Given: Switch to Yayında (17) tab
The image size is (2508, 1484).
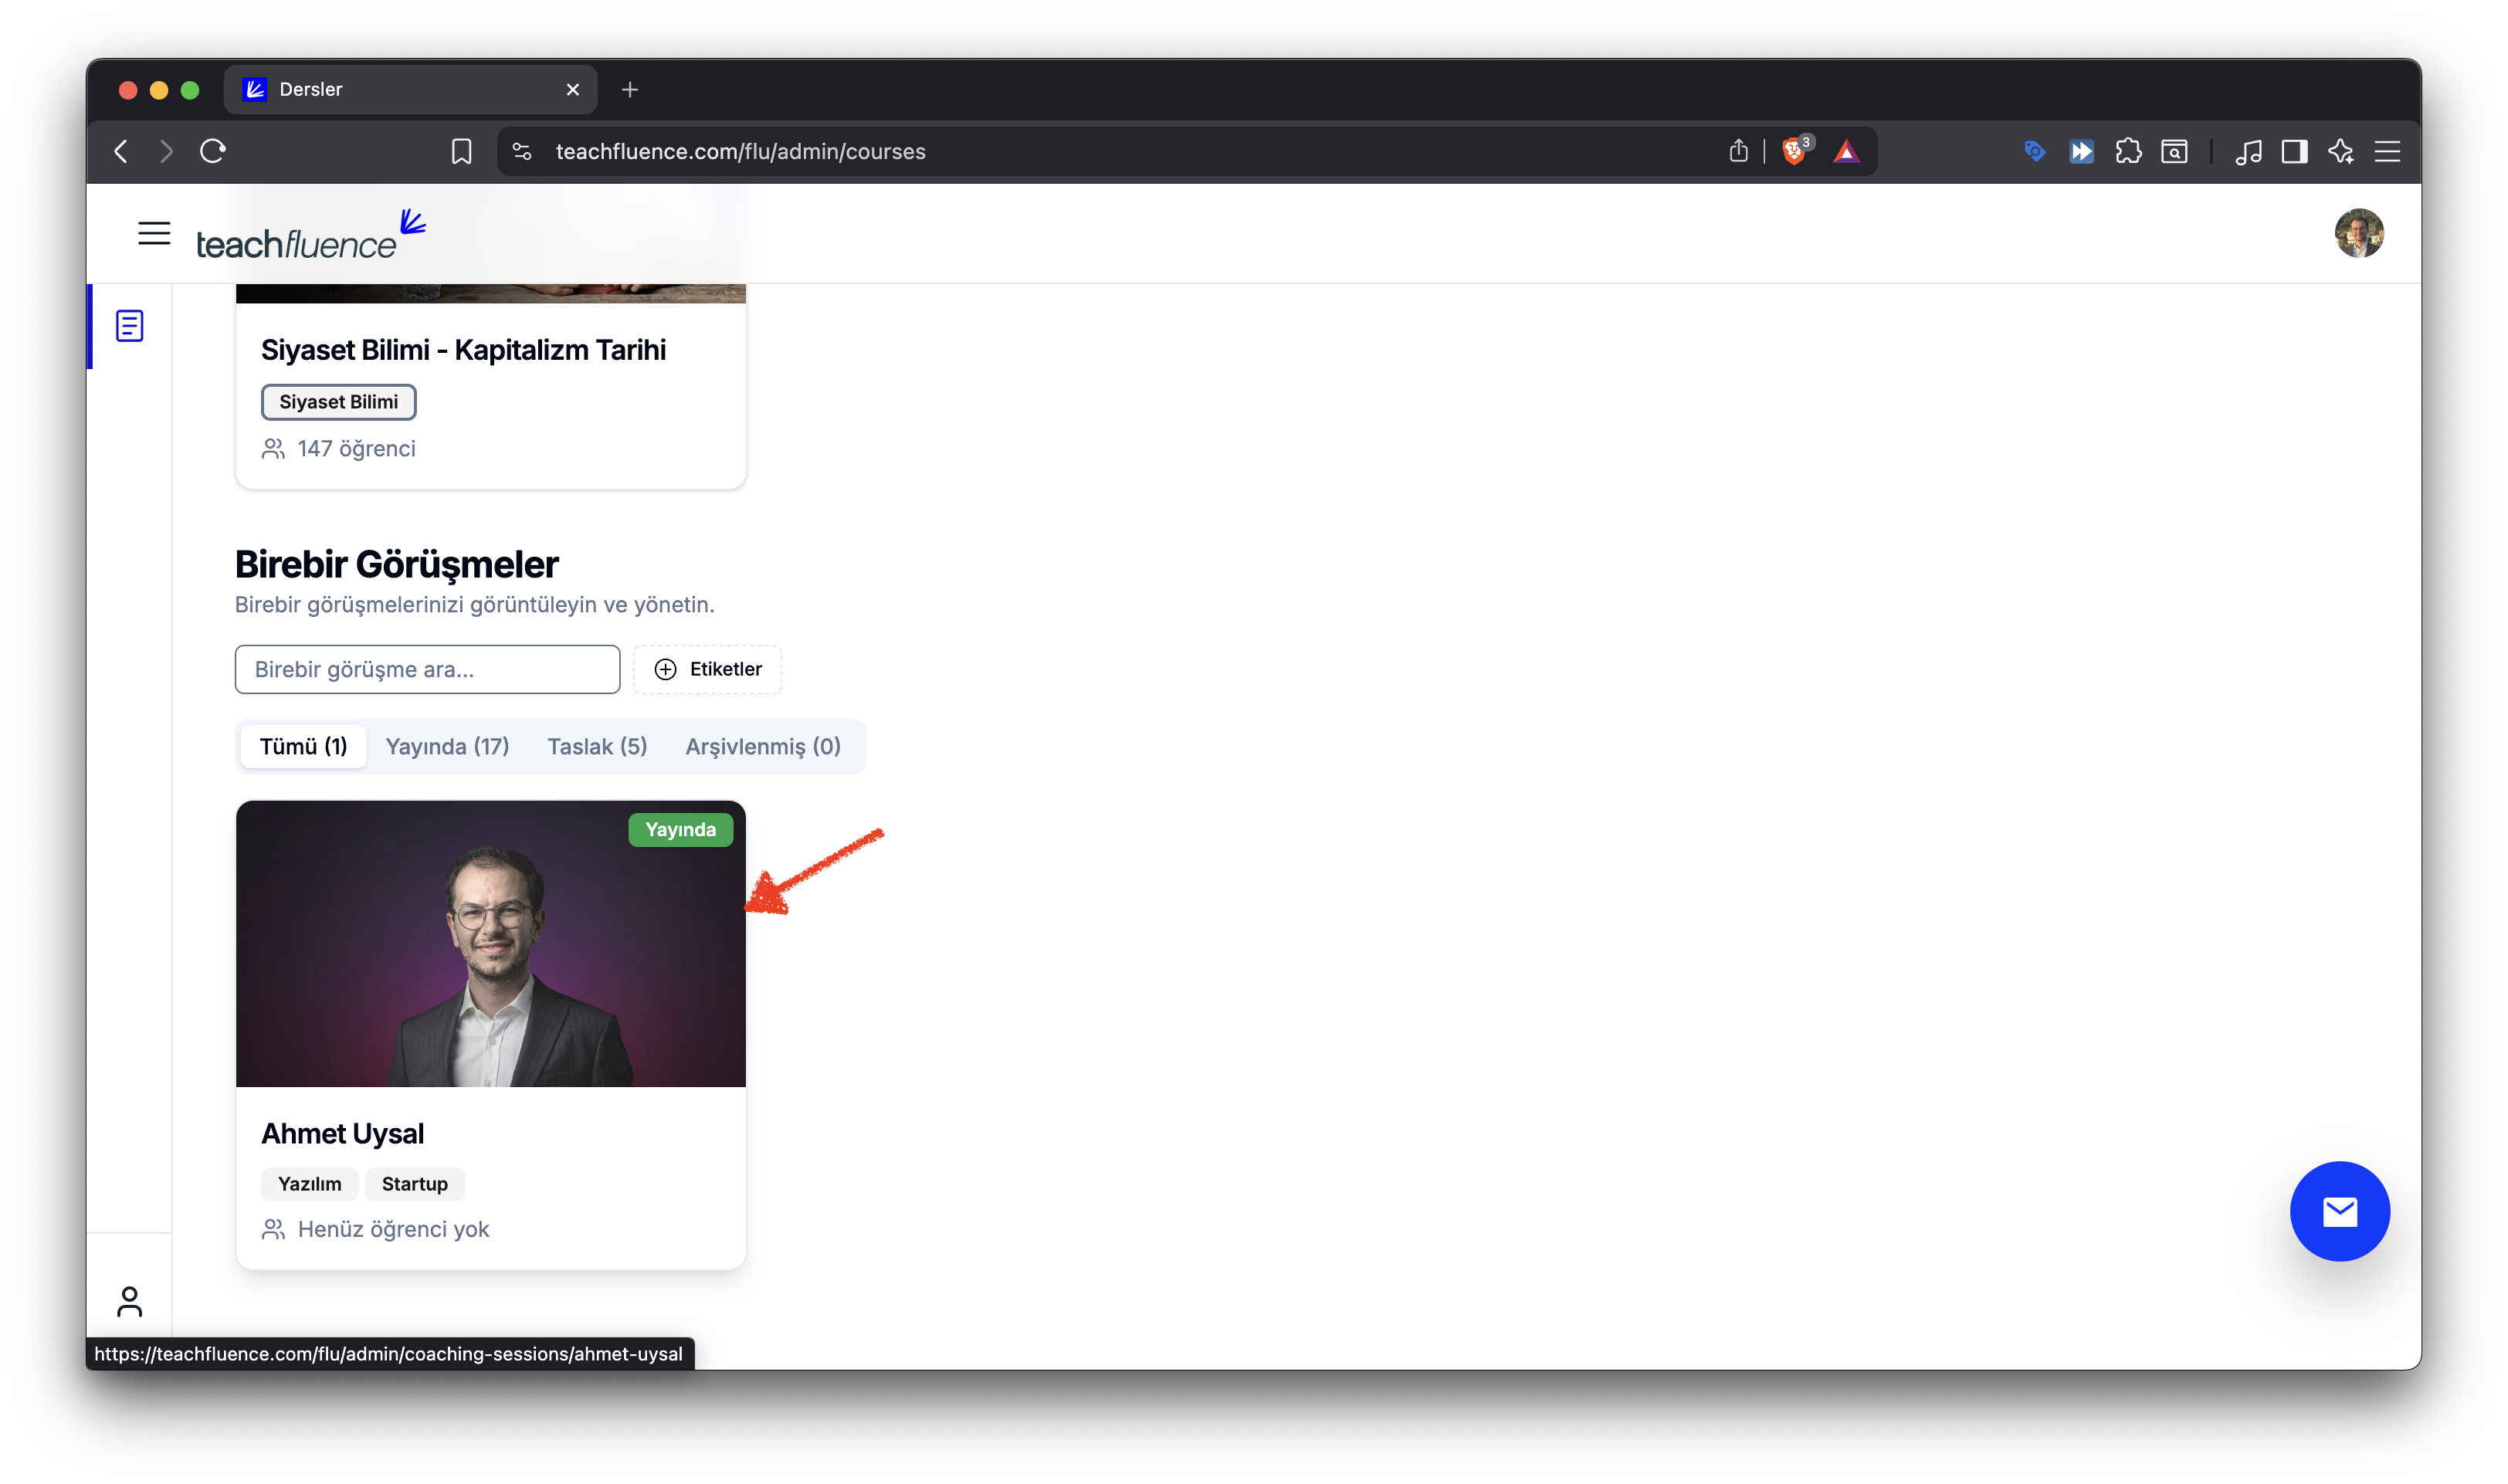Looking at the screenshot, I should click(x=447, y=746).
